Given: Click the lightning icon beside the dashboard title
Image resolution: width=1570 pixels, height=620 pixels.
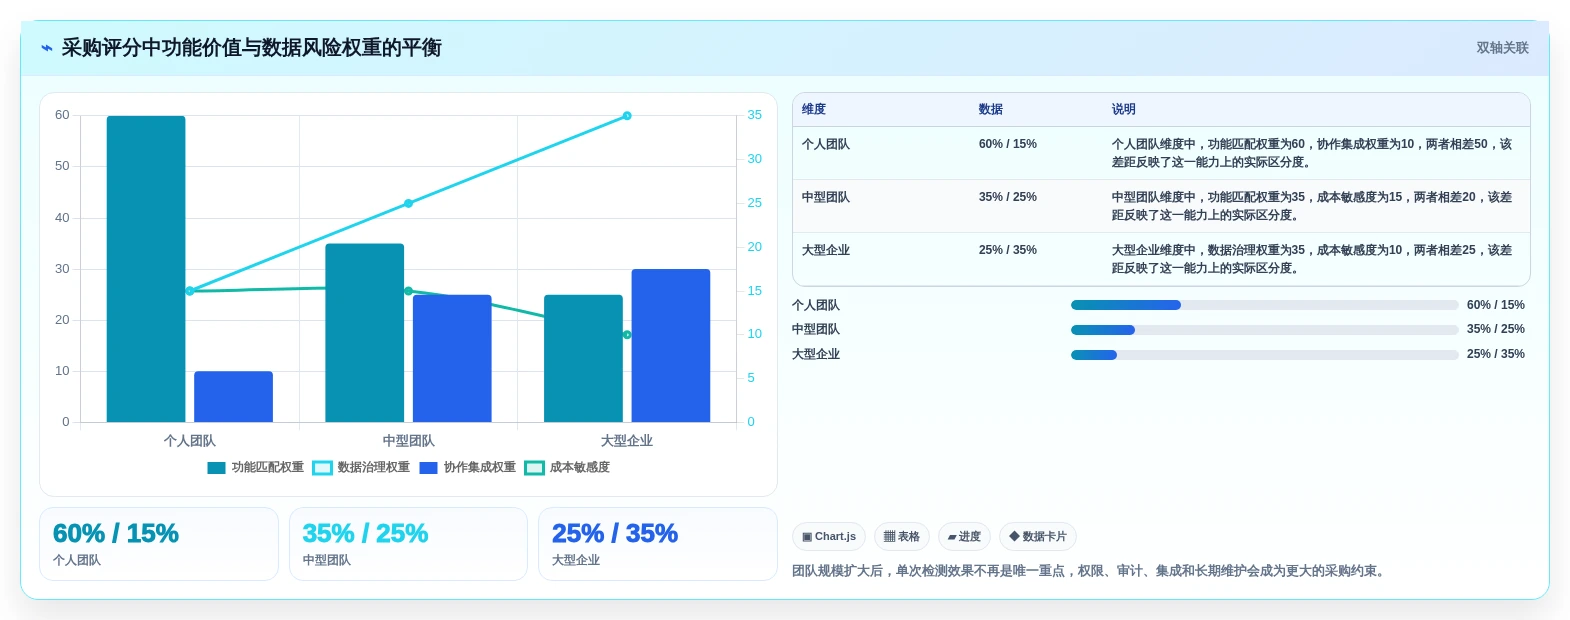Looking at the screenshot, I should pyautogui.click(x=46, y=48).
